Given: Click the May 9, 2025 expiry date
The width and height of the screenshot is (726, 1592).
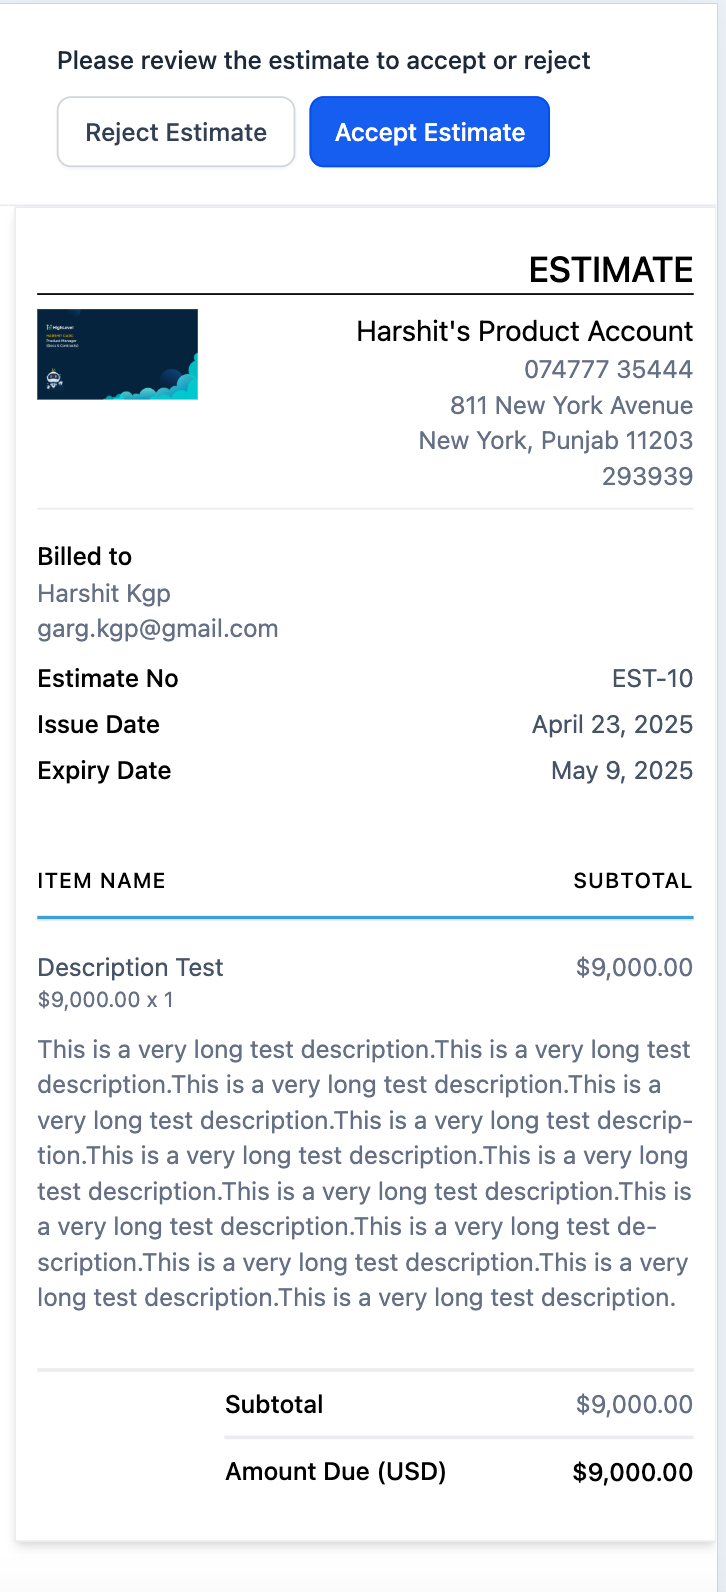Looking at the screenshot, I should click(x=622, y=770).
